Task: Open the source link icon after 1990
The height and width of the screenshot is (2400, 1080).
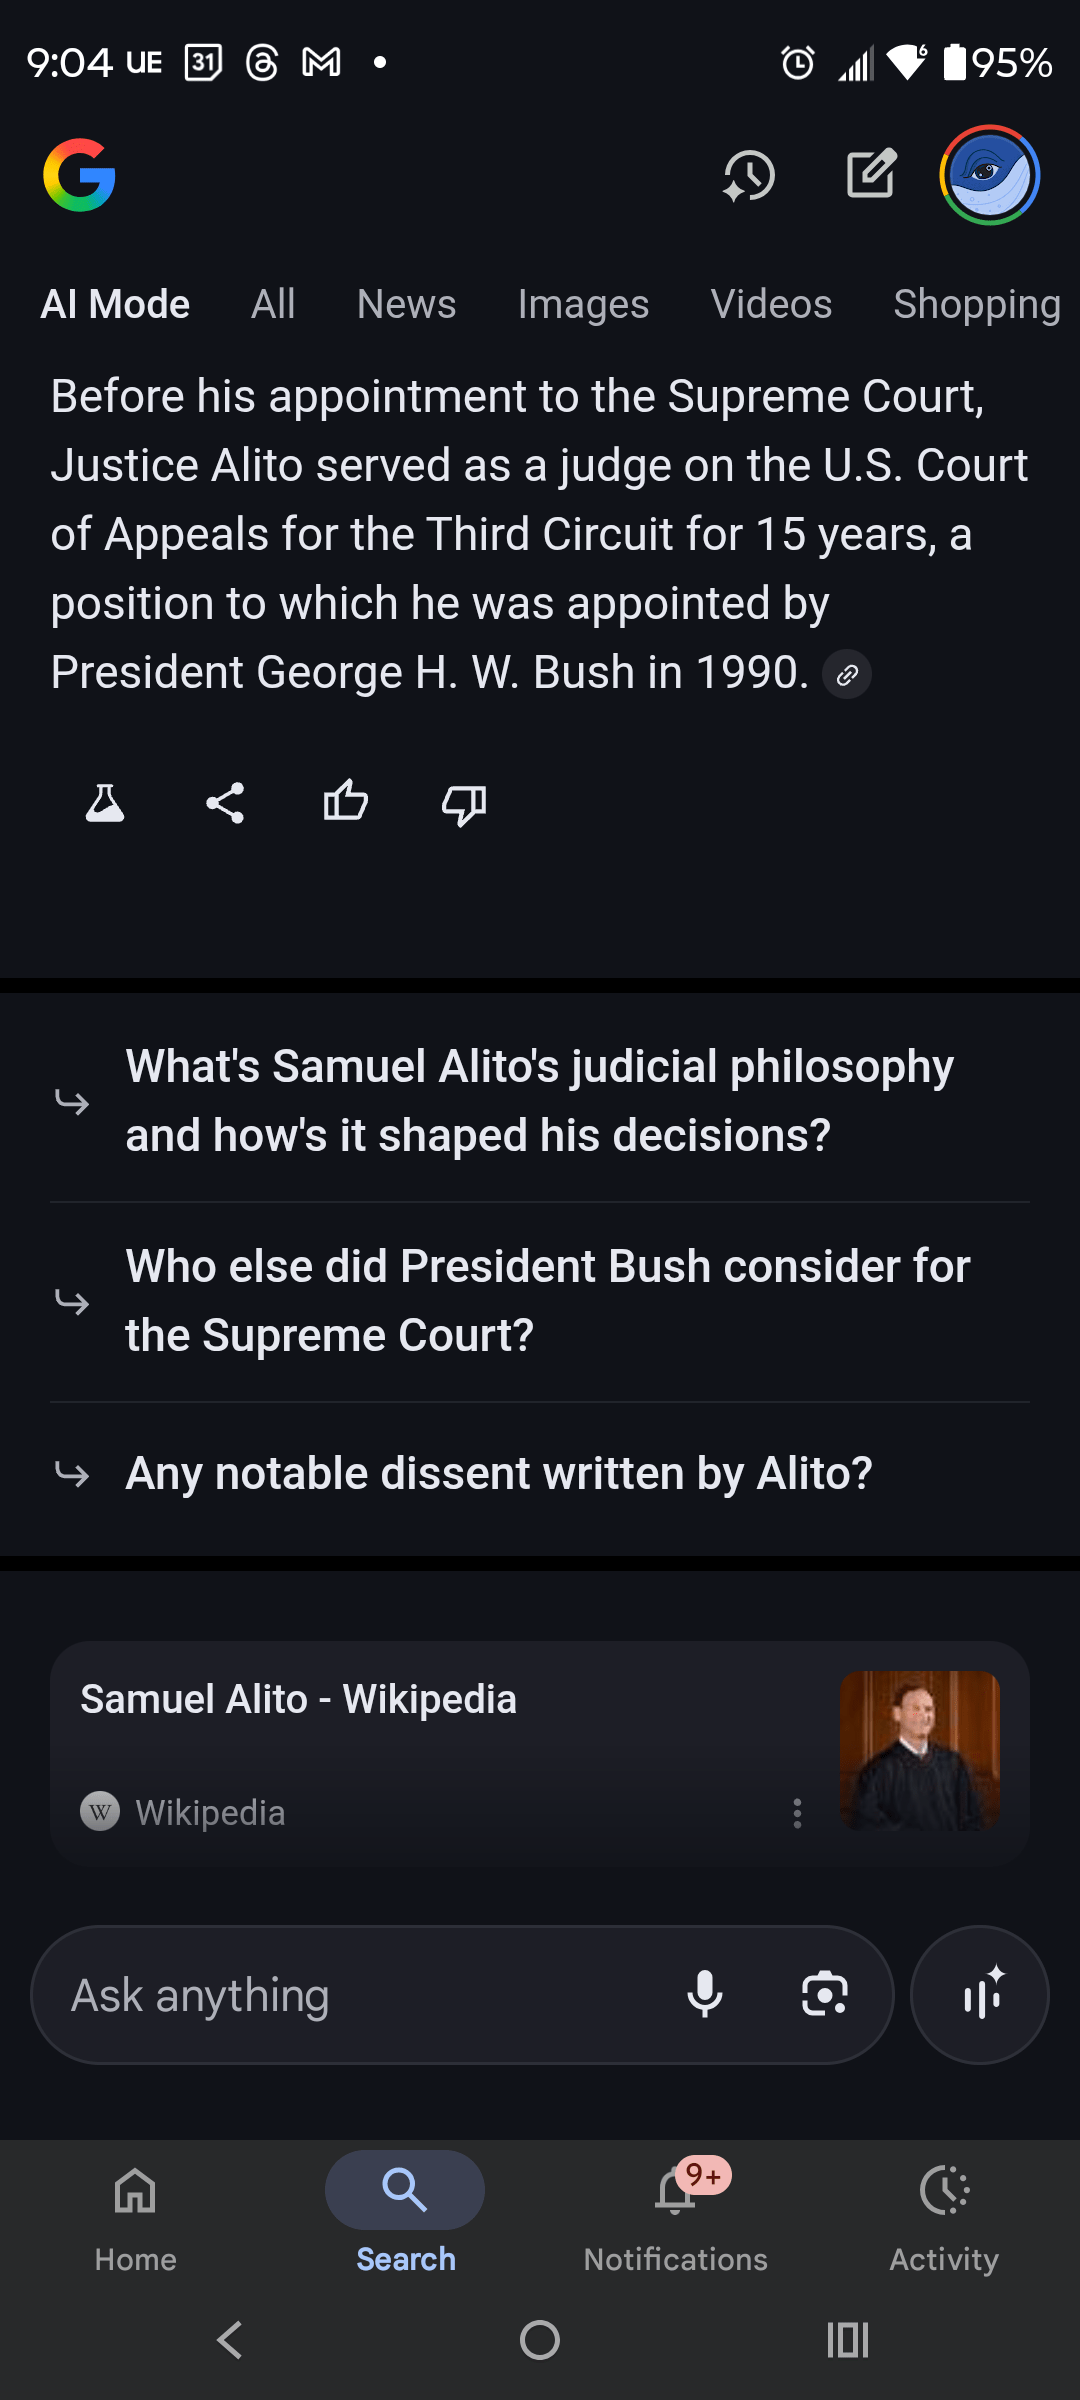Action: pyautogui.click(x=847, y=676)
